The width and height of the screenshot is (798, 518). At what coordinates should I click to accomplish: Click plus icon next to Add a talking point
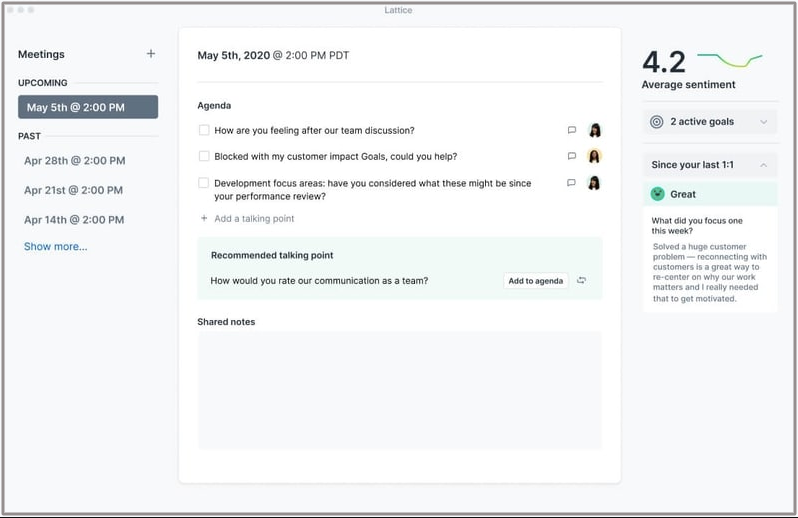204,218
